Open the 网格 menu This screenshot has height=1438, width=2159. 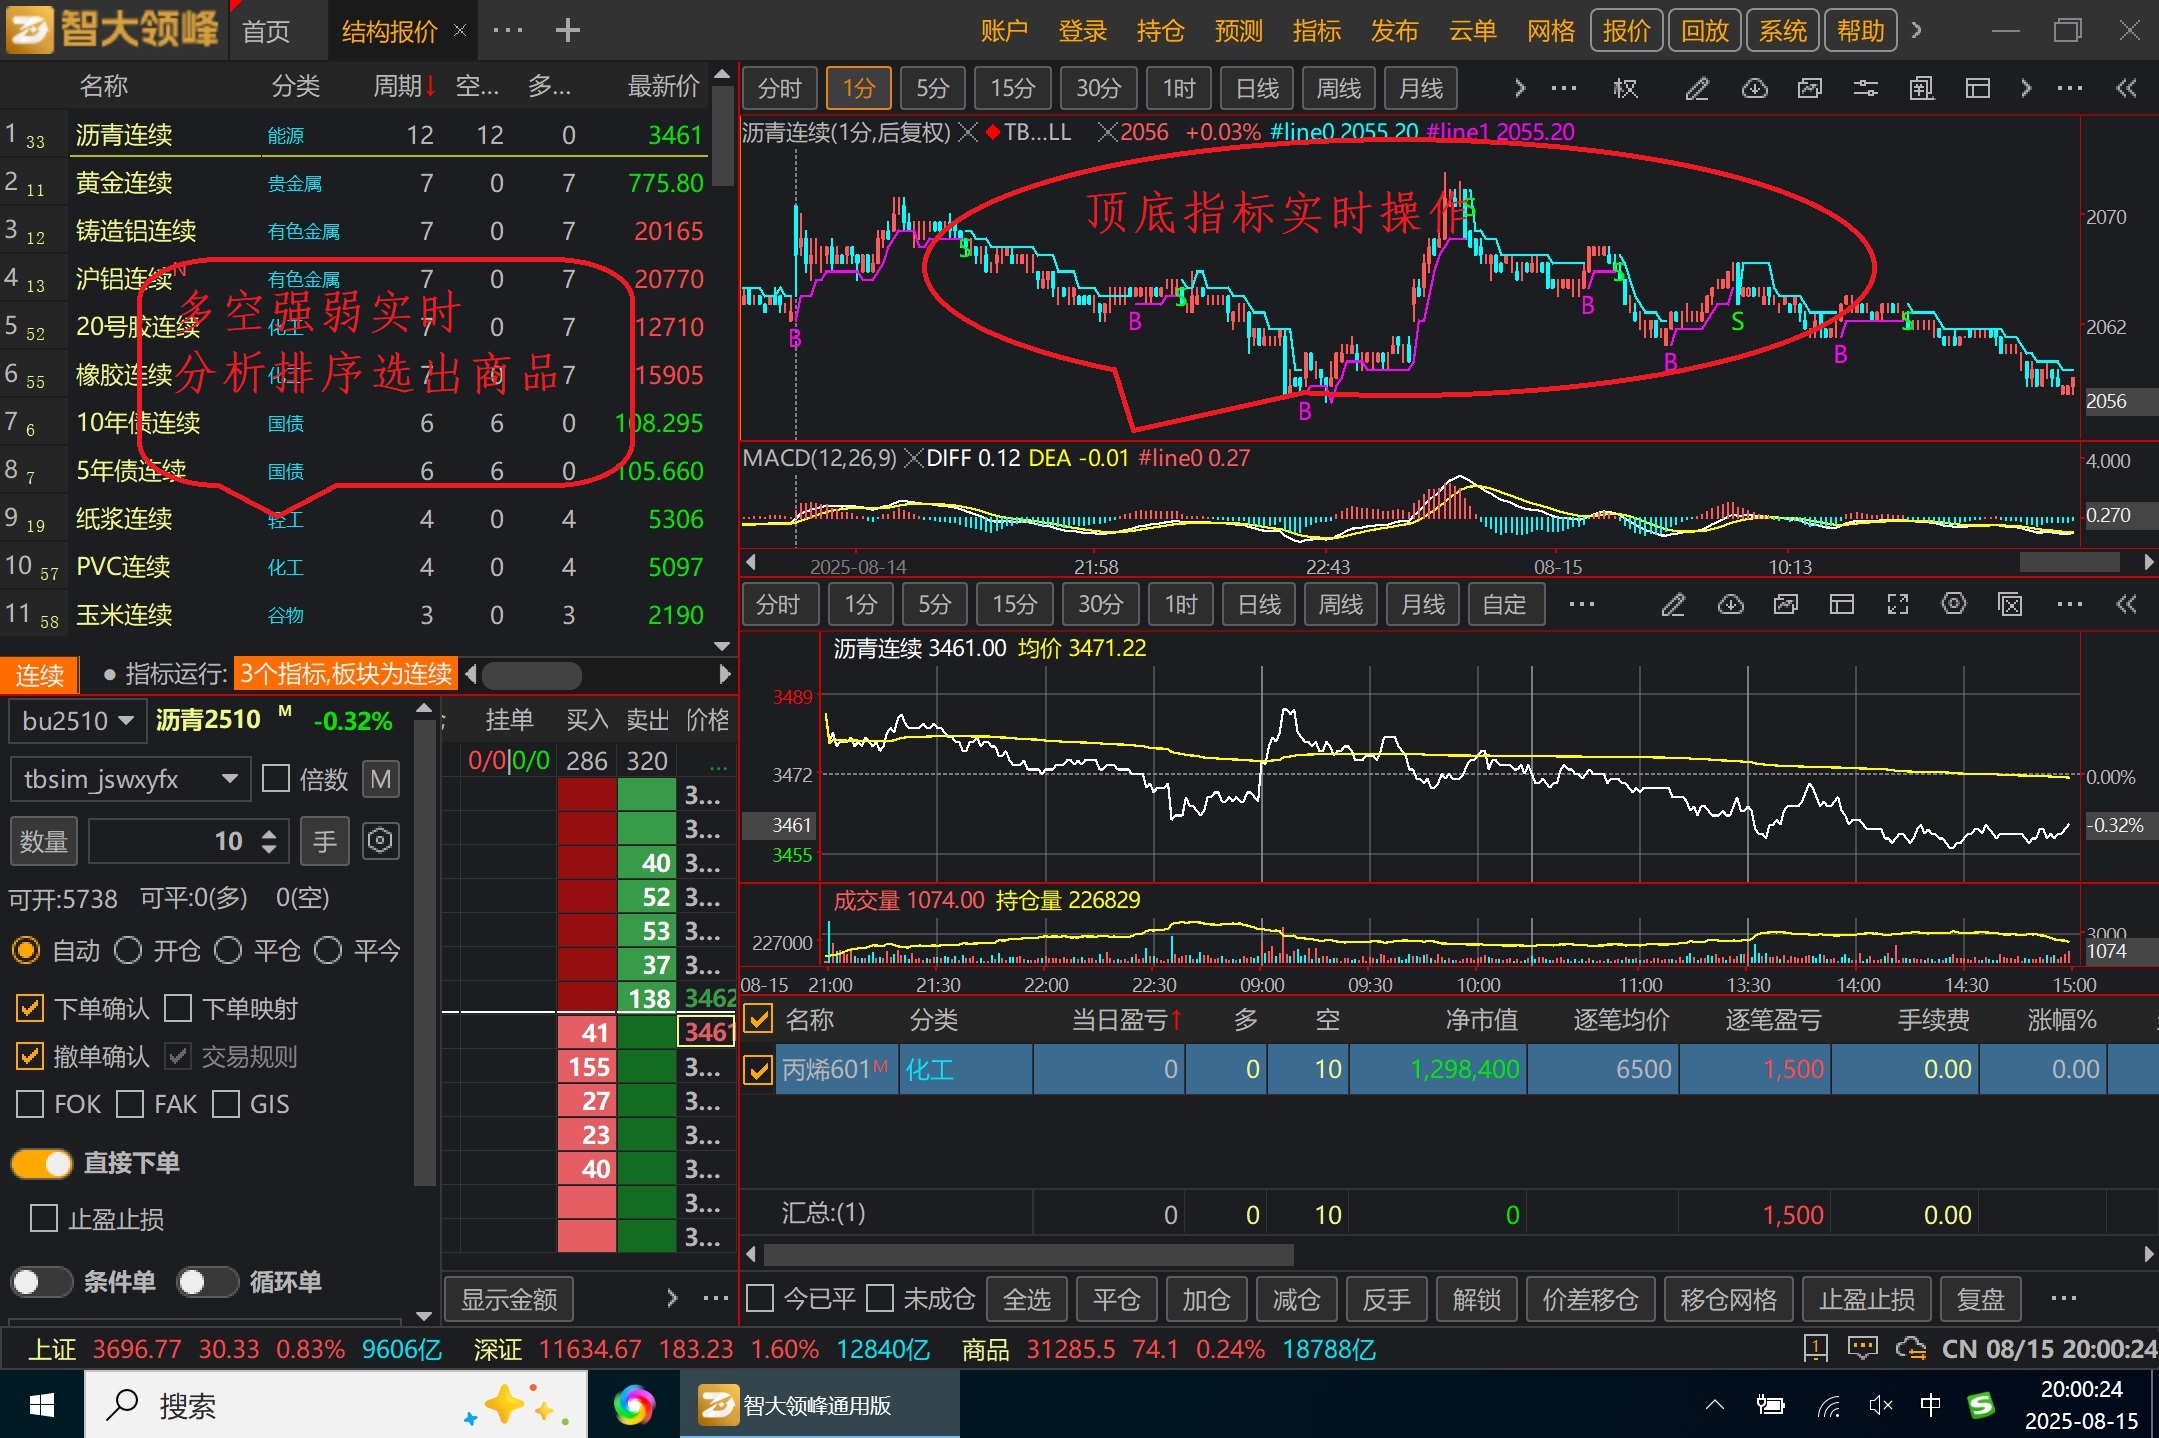pyautogui.click(x=1550, y=31)
